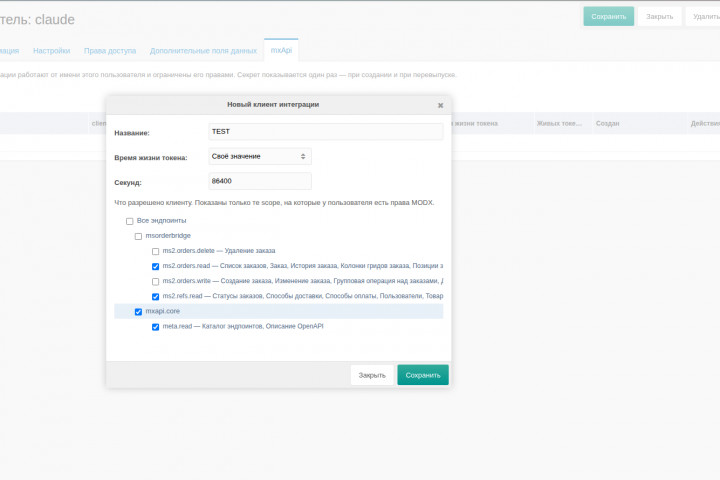Screen dimensions: 720x480
Task: Click the 'ms2.orders.delete — Удаление заказа' label
Action: pos(219,251)
